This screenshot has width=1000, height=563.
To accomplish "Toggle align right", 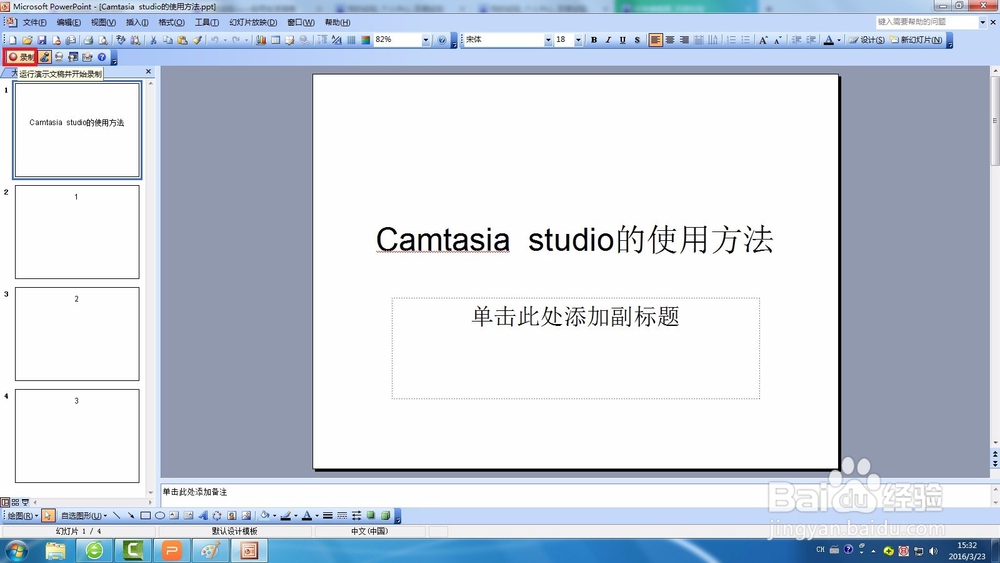I will pos(684,40).
